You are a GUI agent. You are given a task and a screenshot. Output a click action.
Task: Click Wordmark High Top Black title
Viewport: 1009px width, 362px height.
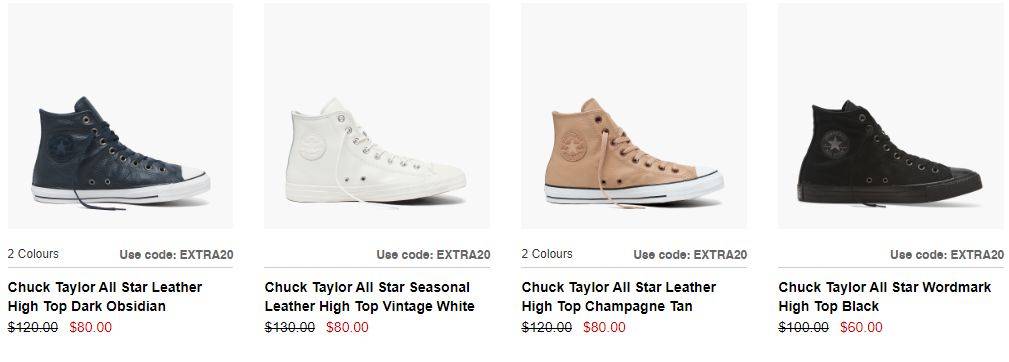click(885, 296)
